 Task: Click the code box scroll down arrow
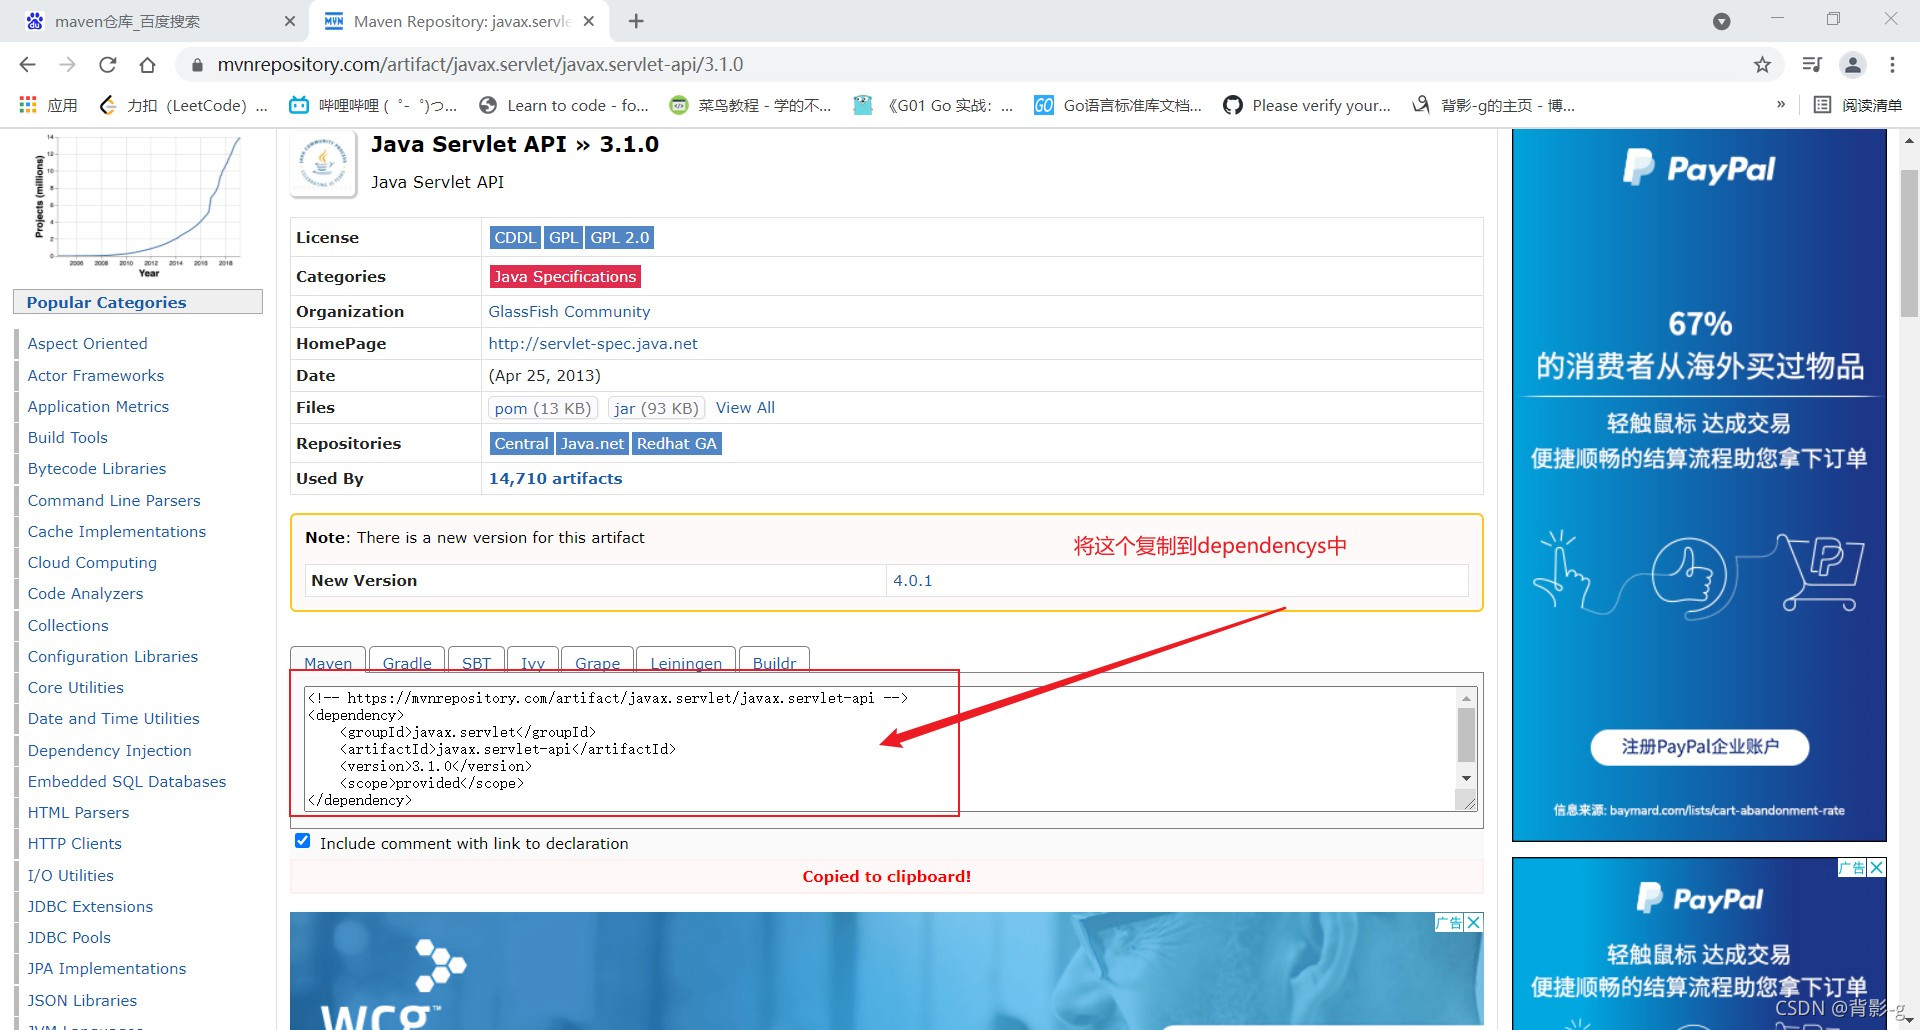[1466, 778]
